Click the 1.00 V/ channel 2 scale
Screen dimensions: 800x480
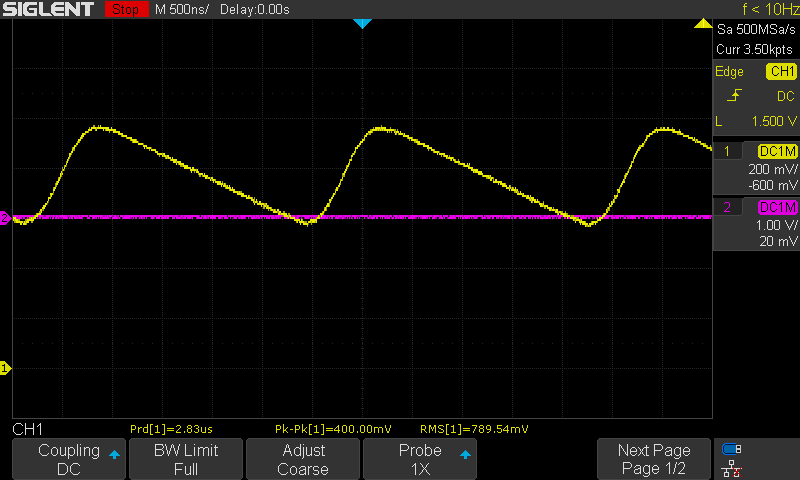[776, 225]
